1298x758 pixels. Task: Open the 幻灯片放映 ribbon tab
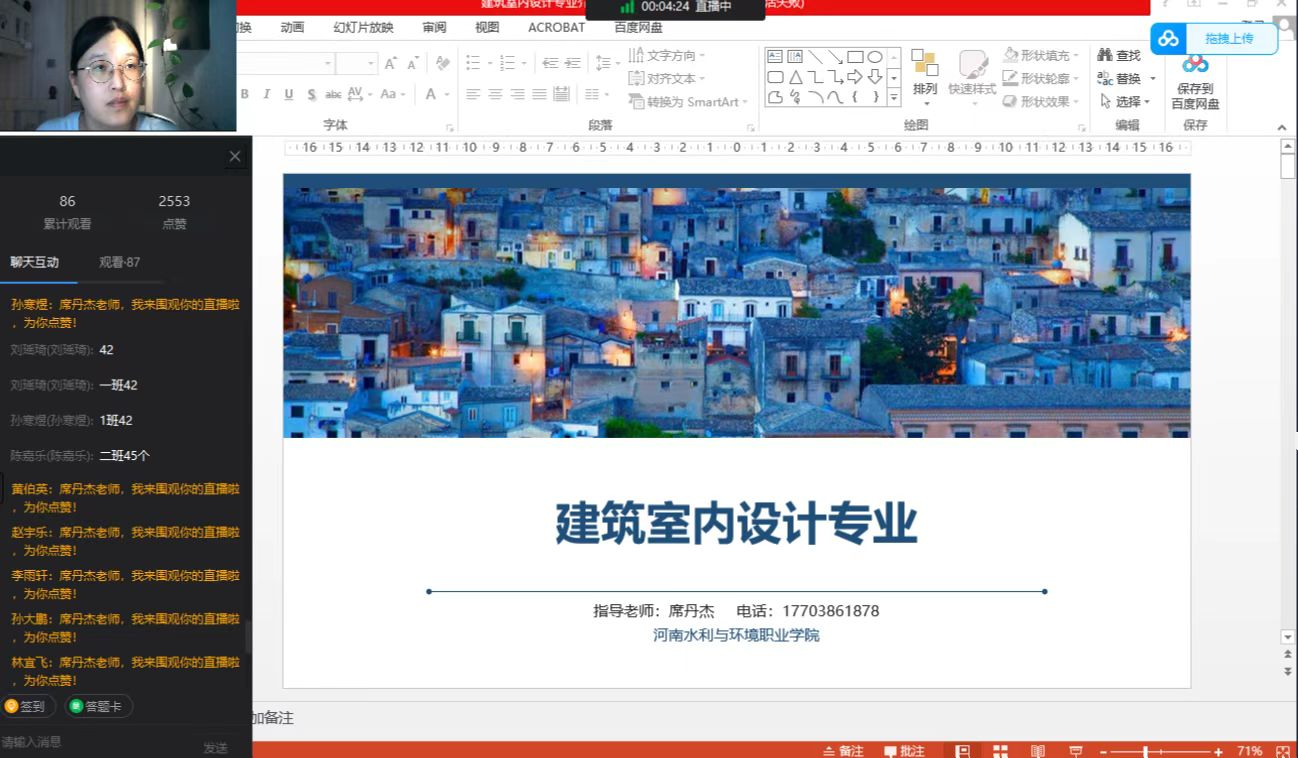(x=363, y=28)
